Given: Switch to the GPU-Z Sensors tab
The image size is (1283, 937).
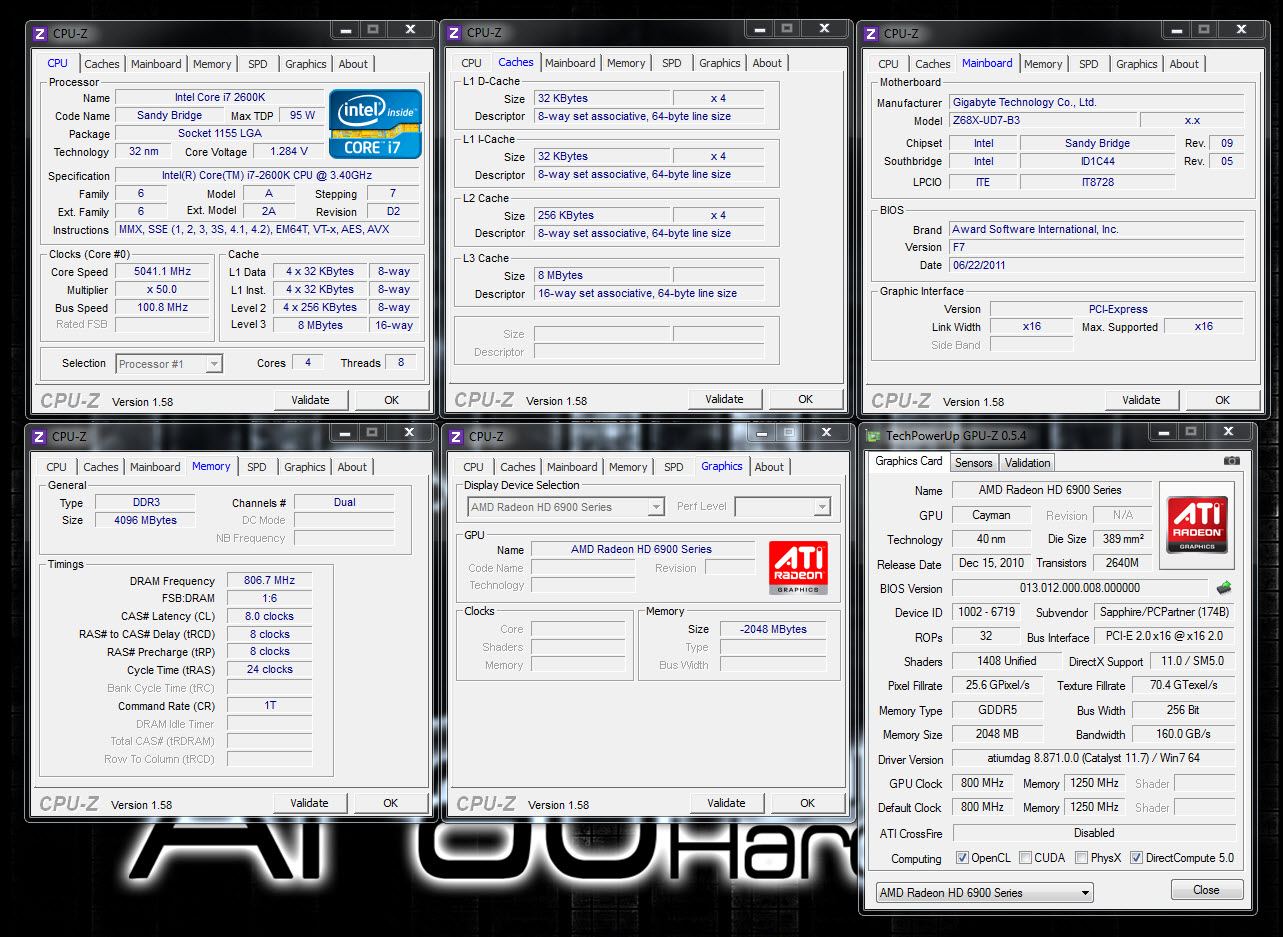Looking at the screenshot, I should (974, 462).
